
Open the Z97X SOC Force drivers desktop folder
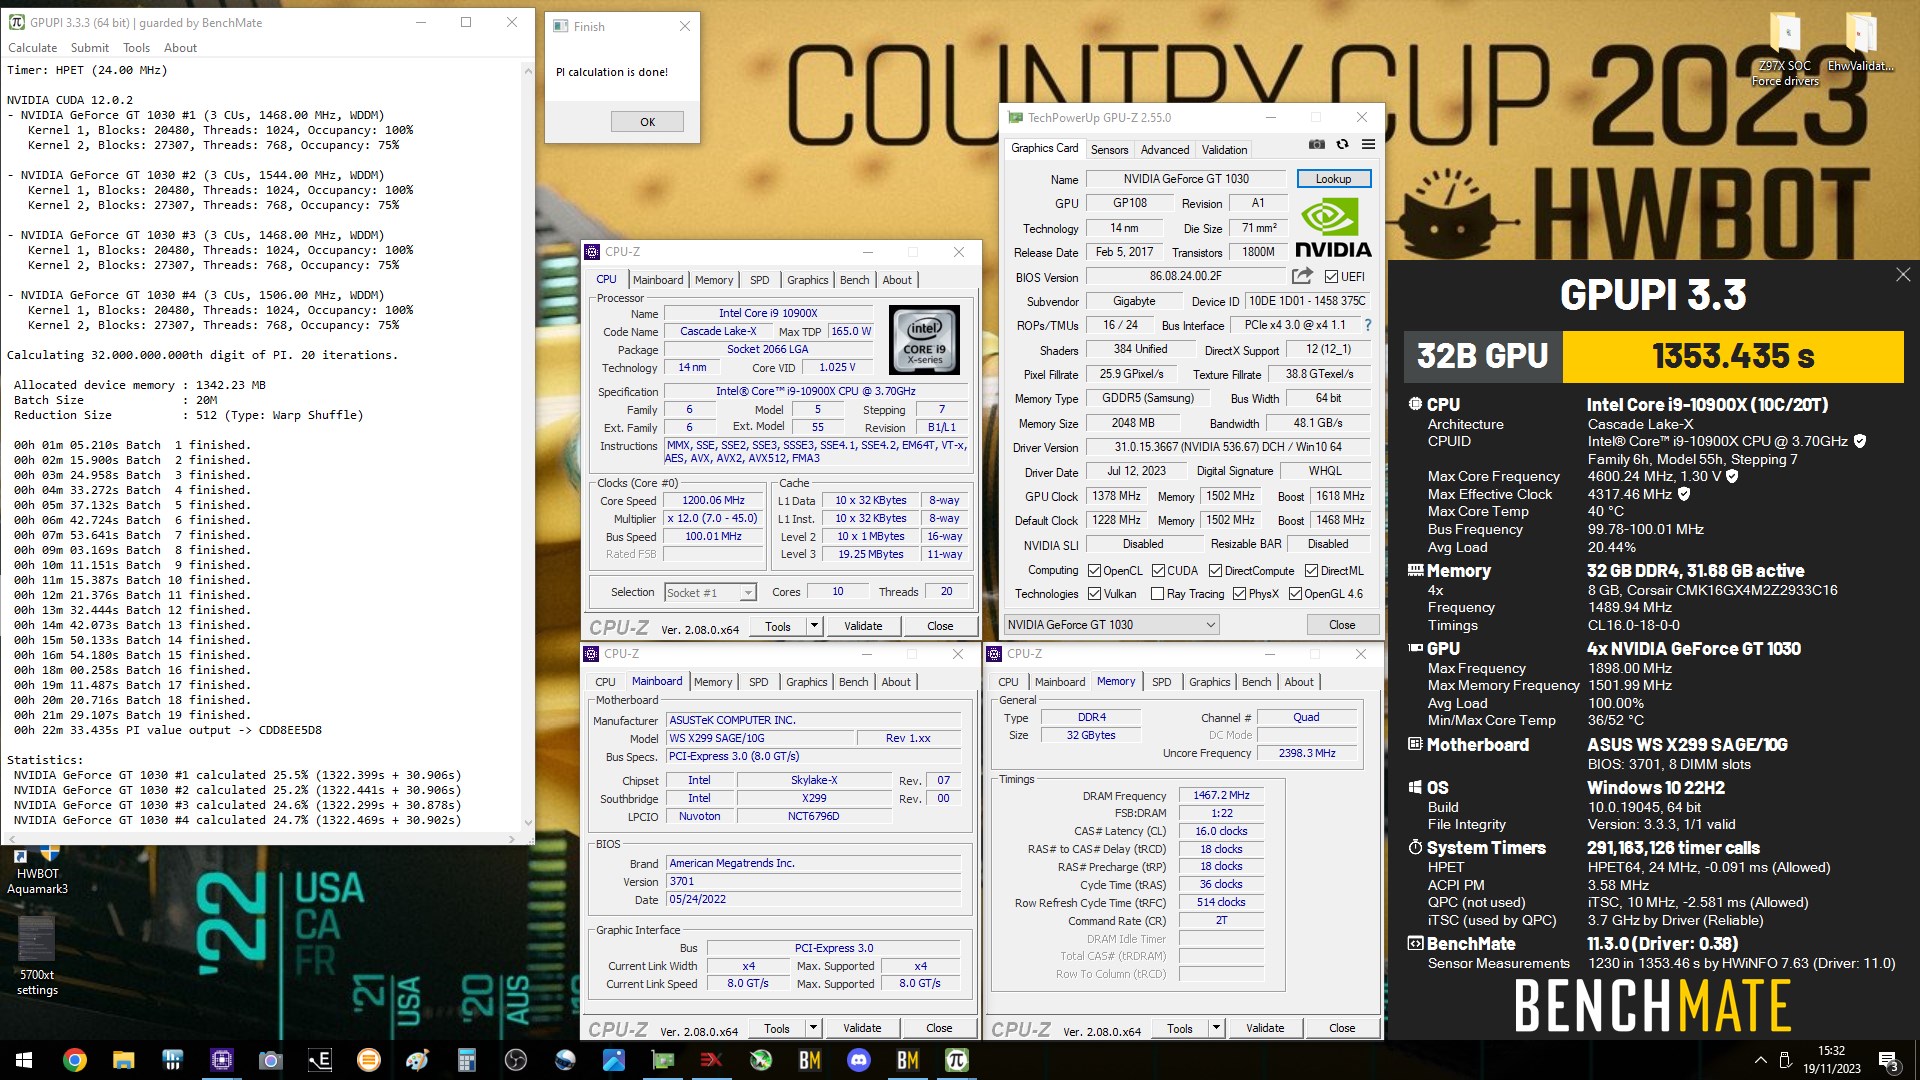(1785, 50)
